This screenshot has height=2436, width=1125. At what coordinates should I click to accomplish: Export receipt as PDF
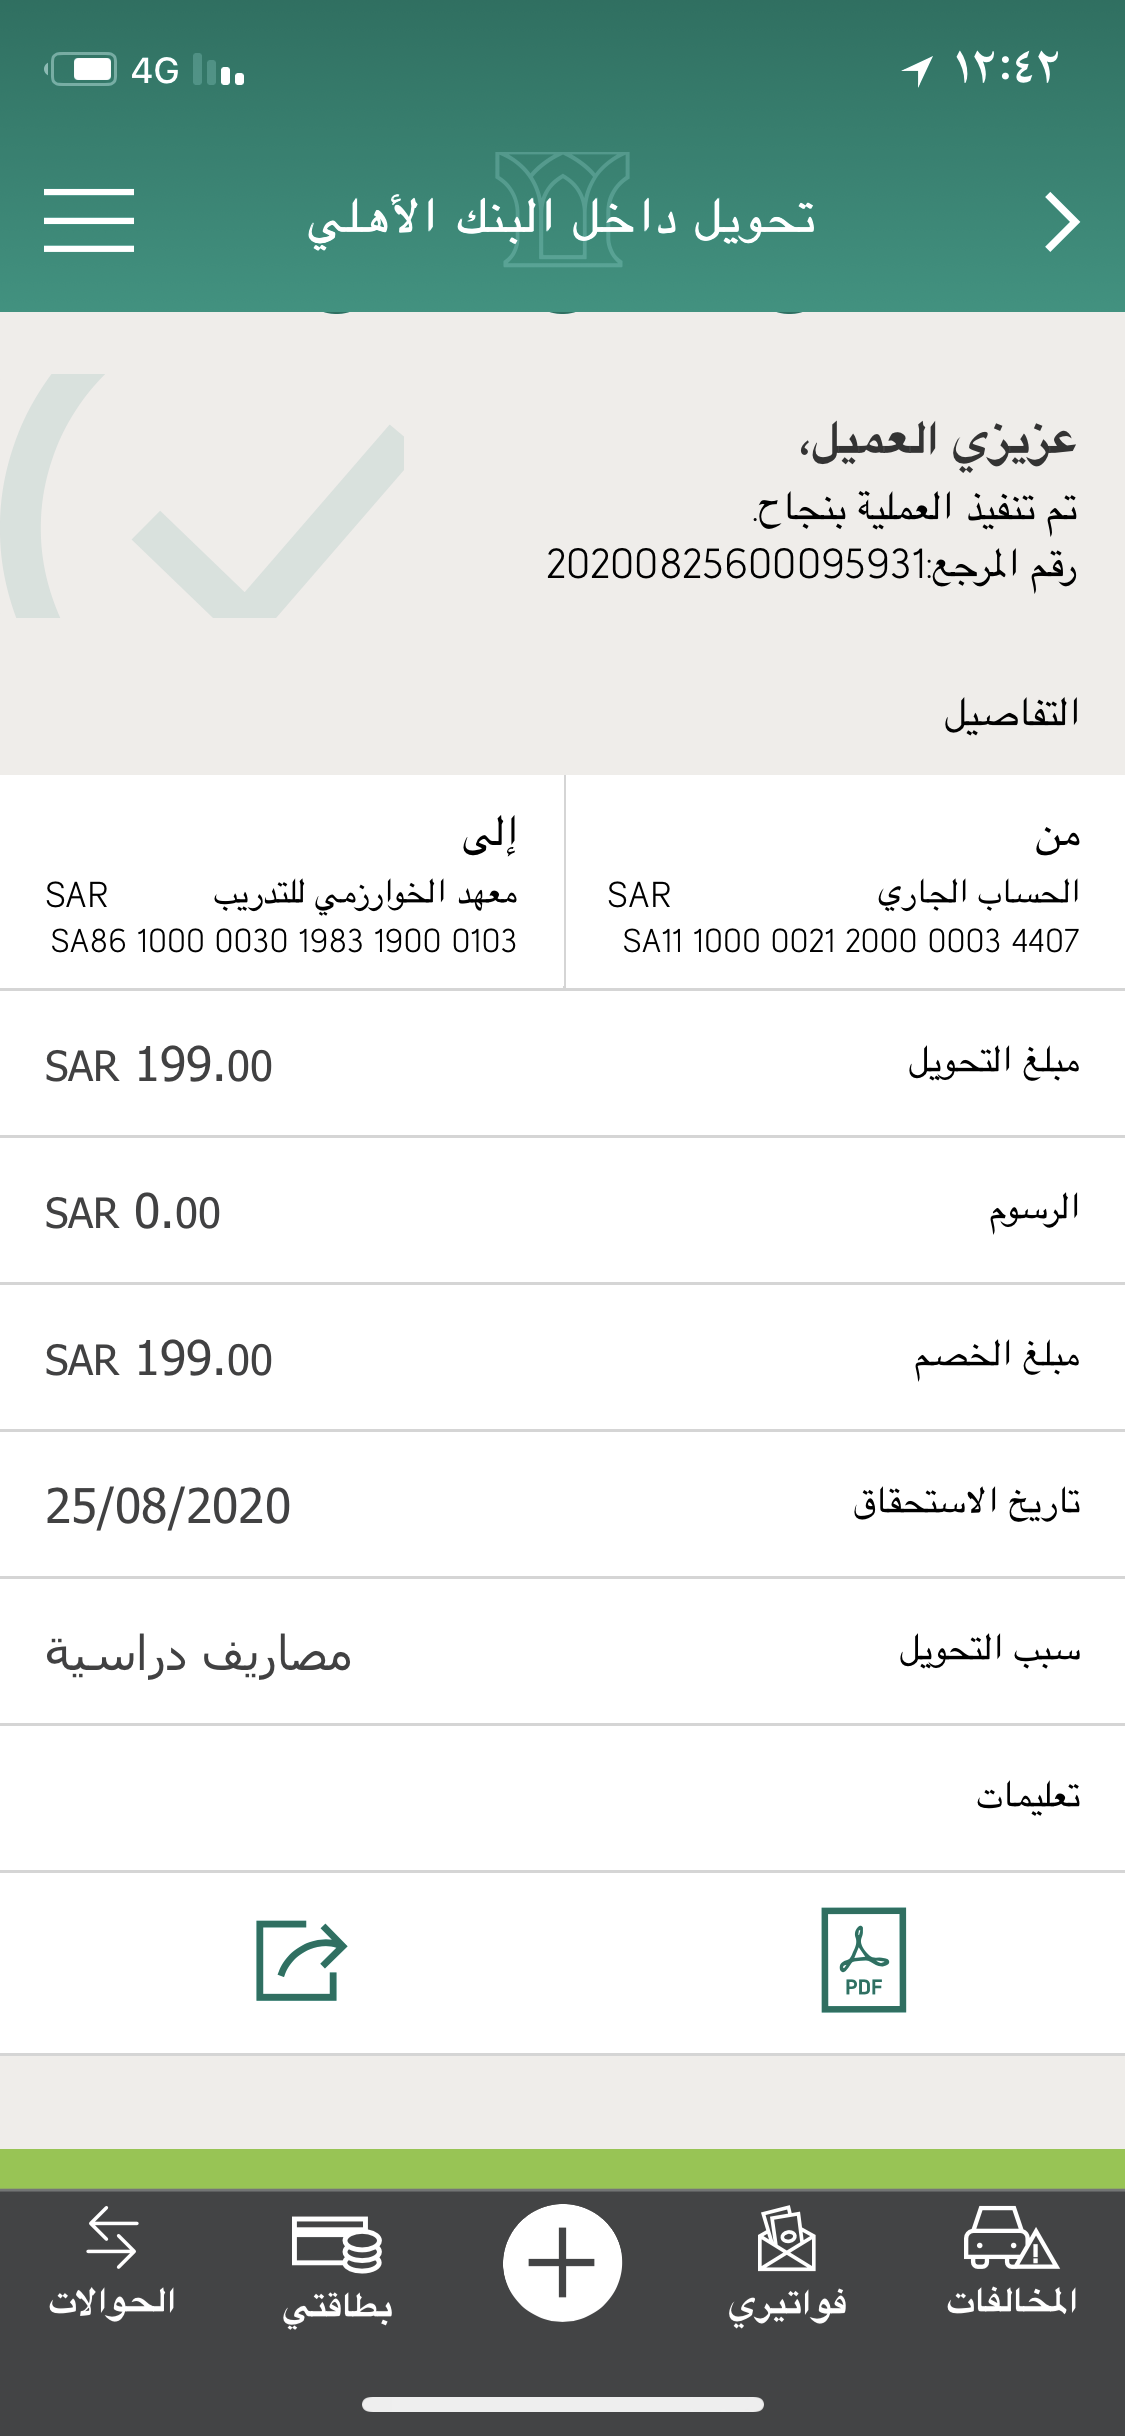pyautogui.click(x=863, y=1959)
